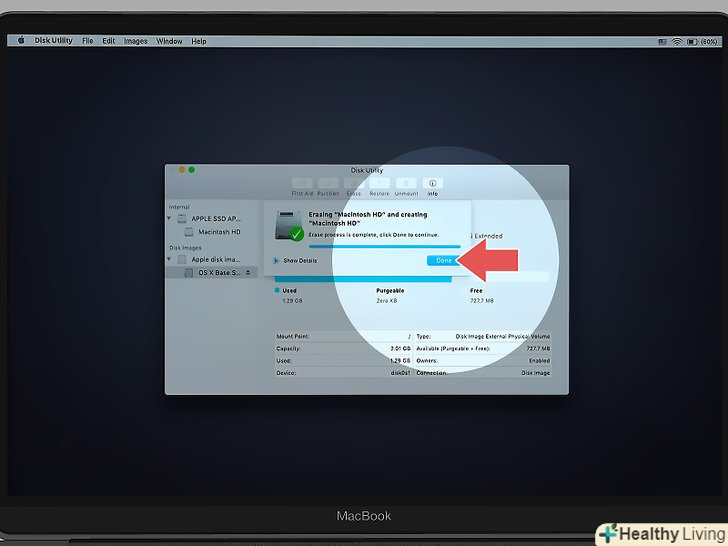Click the First Aid toolbar icon
The image size is (728, 546).
tap(302, 183)
